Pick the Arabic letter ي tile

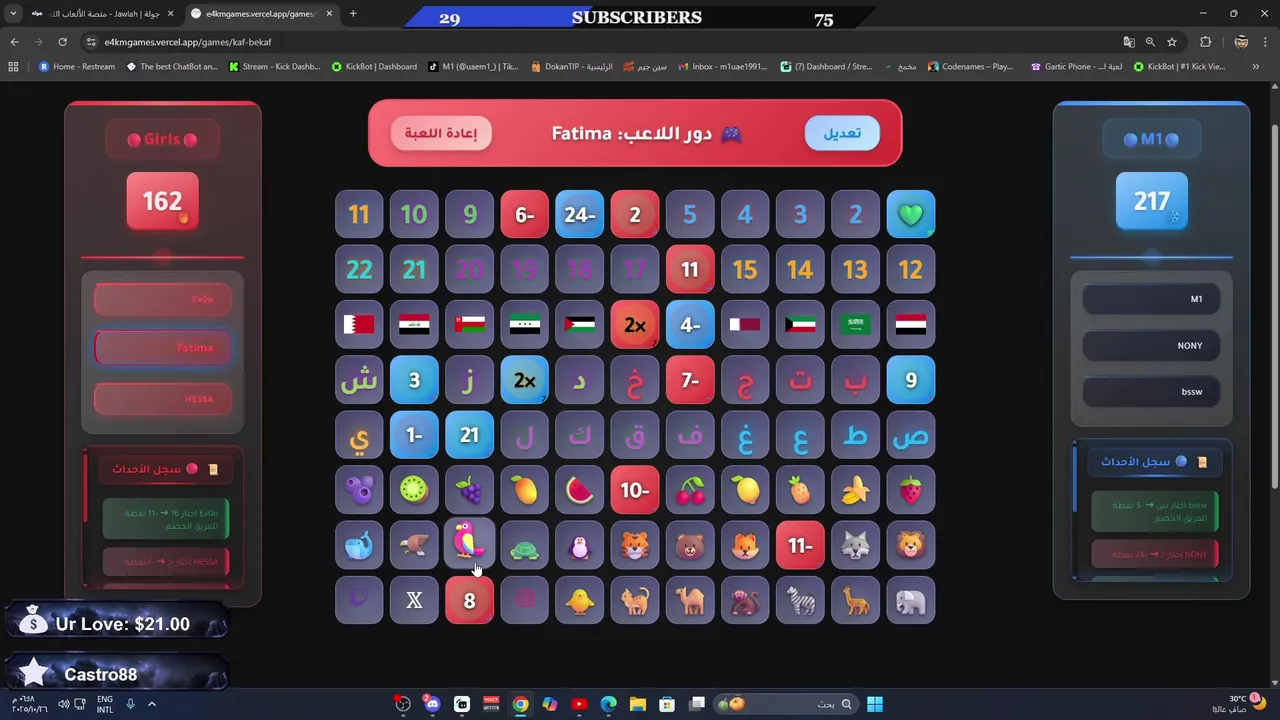click(359, 435)
